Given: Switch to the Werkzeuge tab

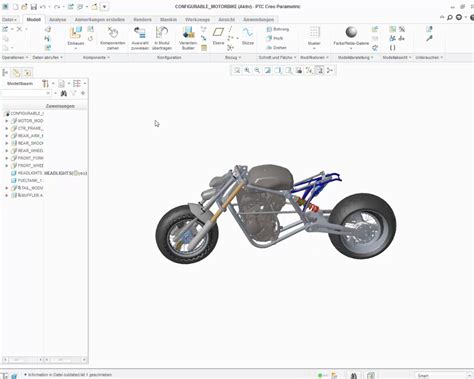Looking at the screenshot, I should coord(197,20).
